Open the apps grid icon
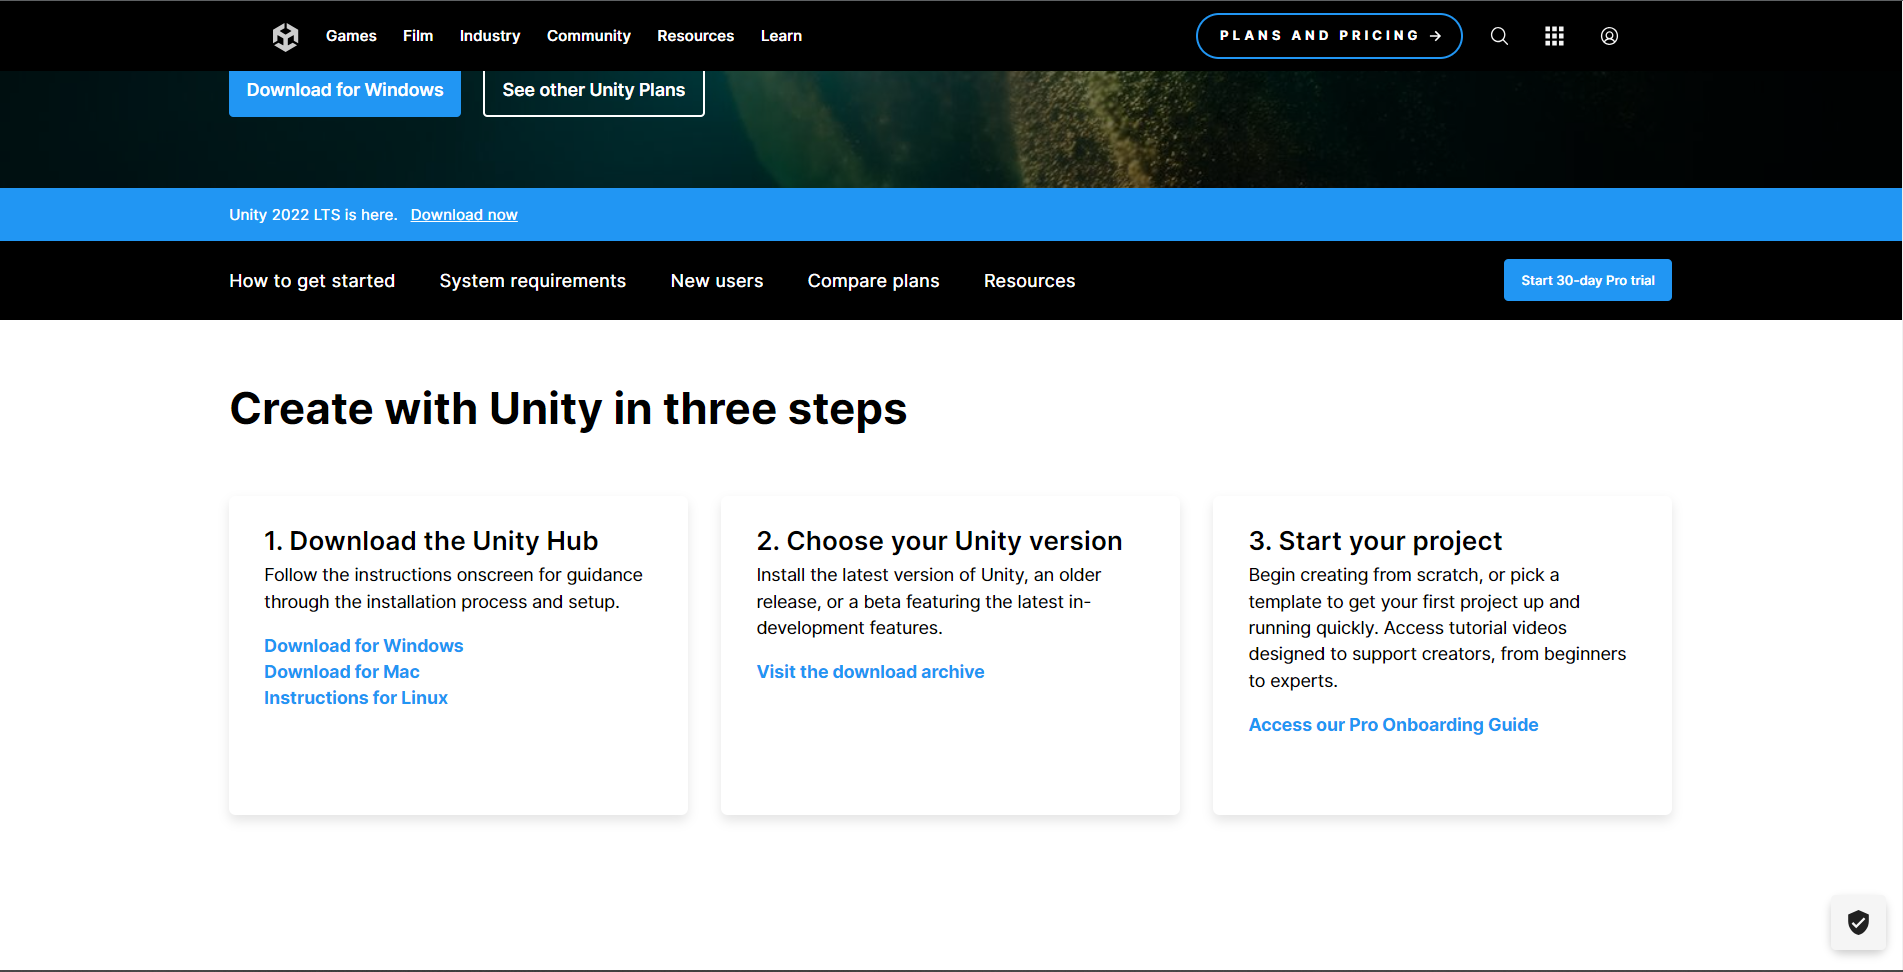Viewport: 1903px width, 972px height. coord(1554,36)
